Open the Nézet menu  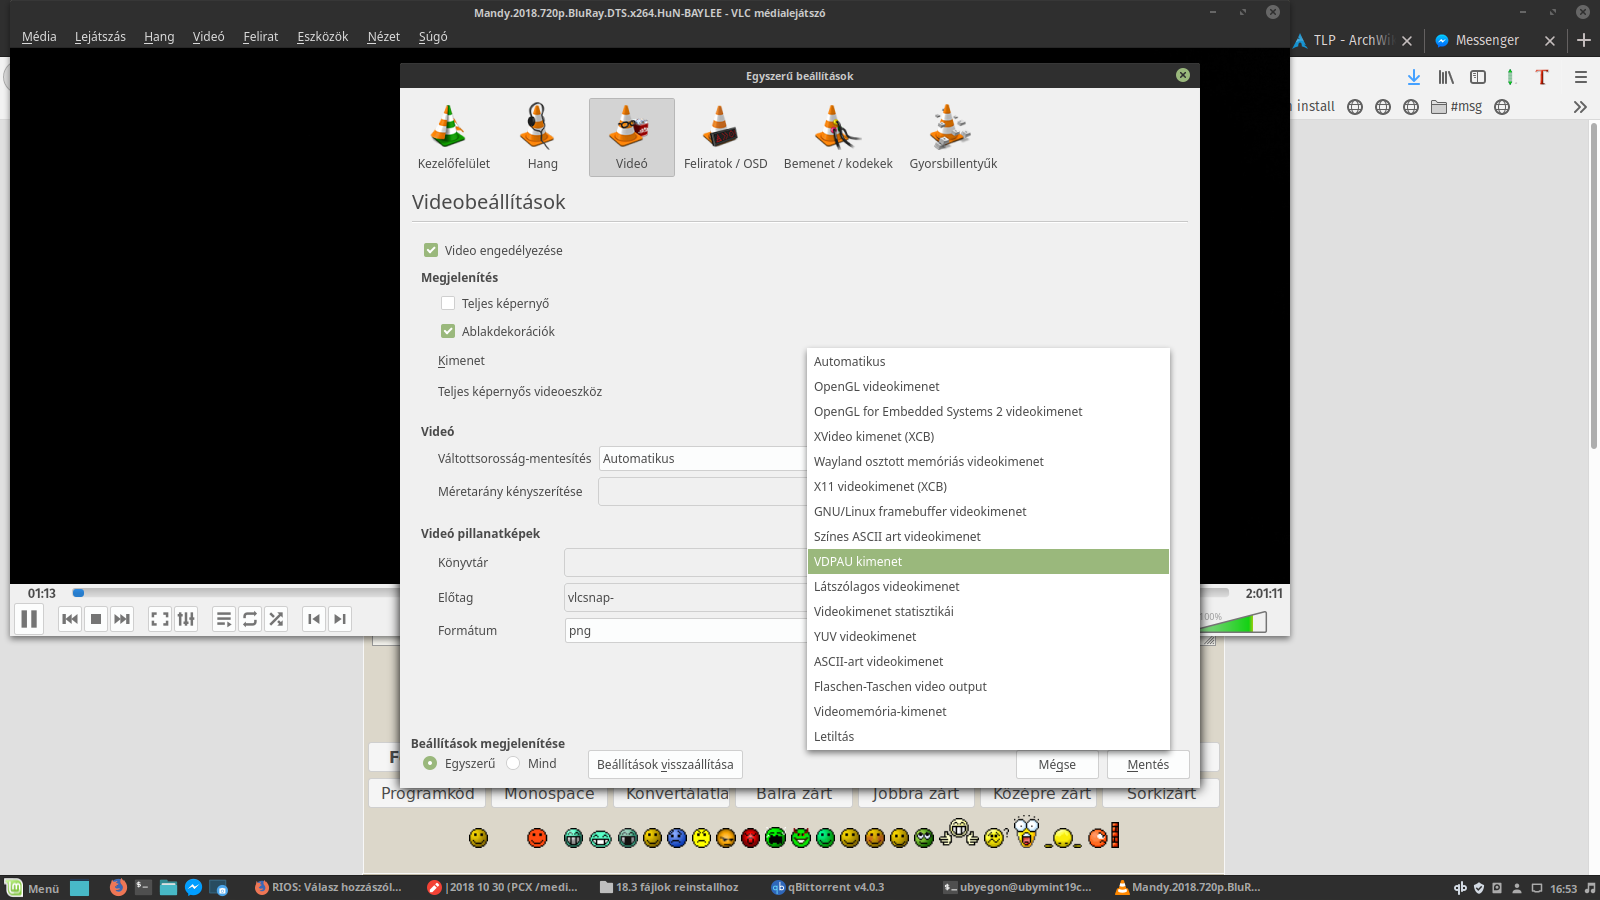(383, 36)
